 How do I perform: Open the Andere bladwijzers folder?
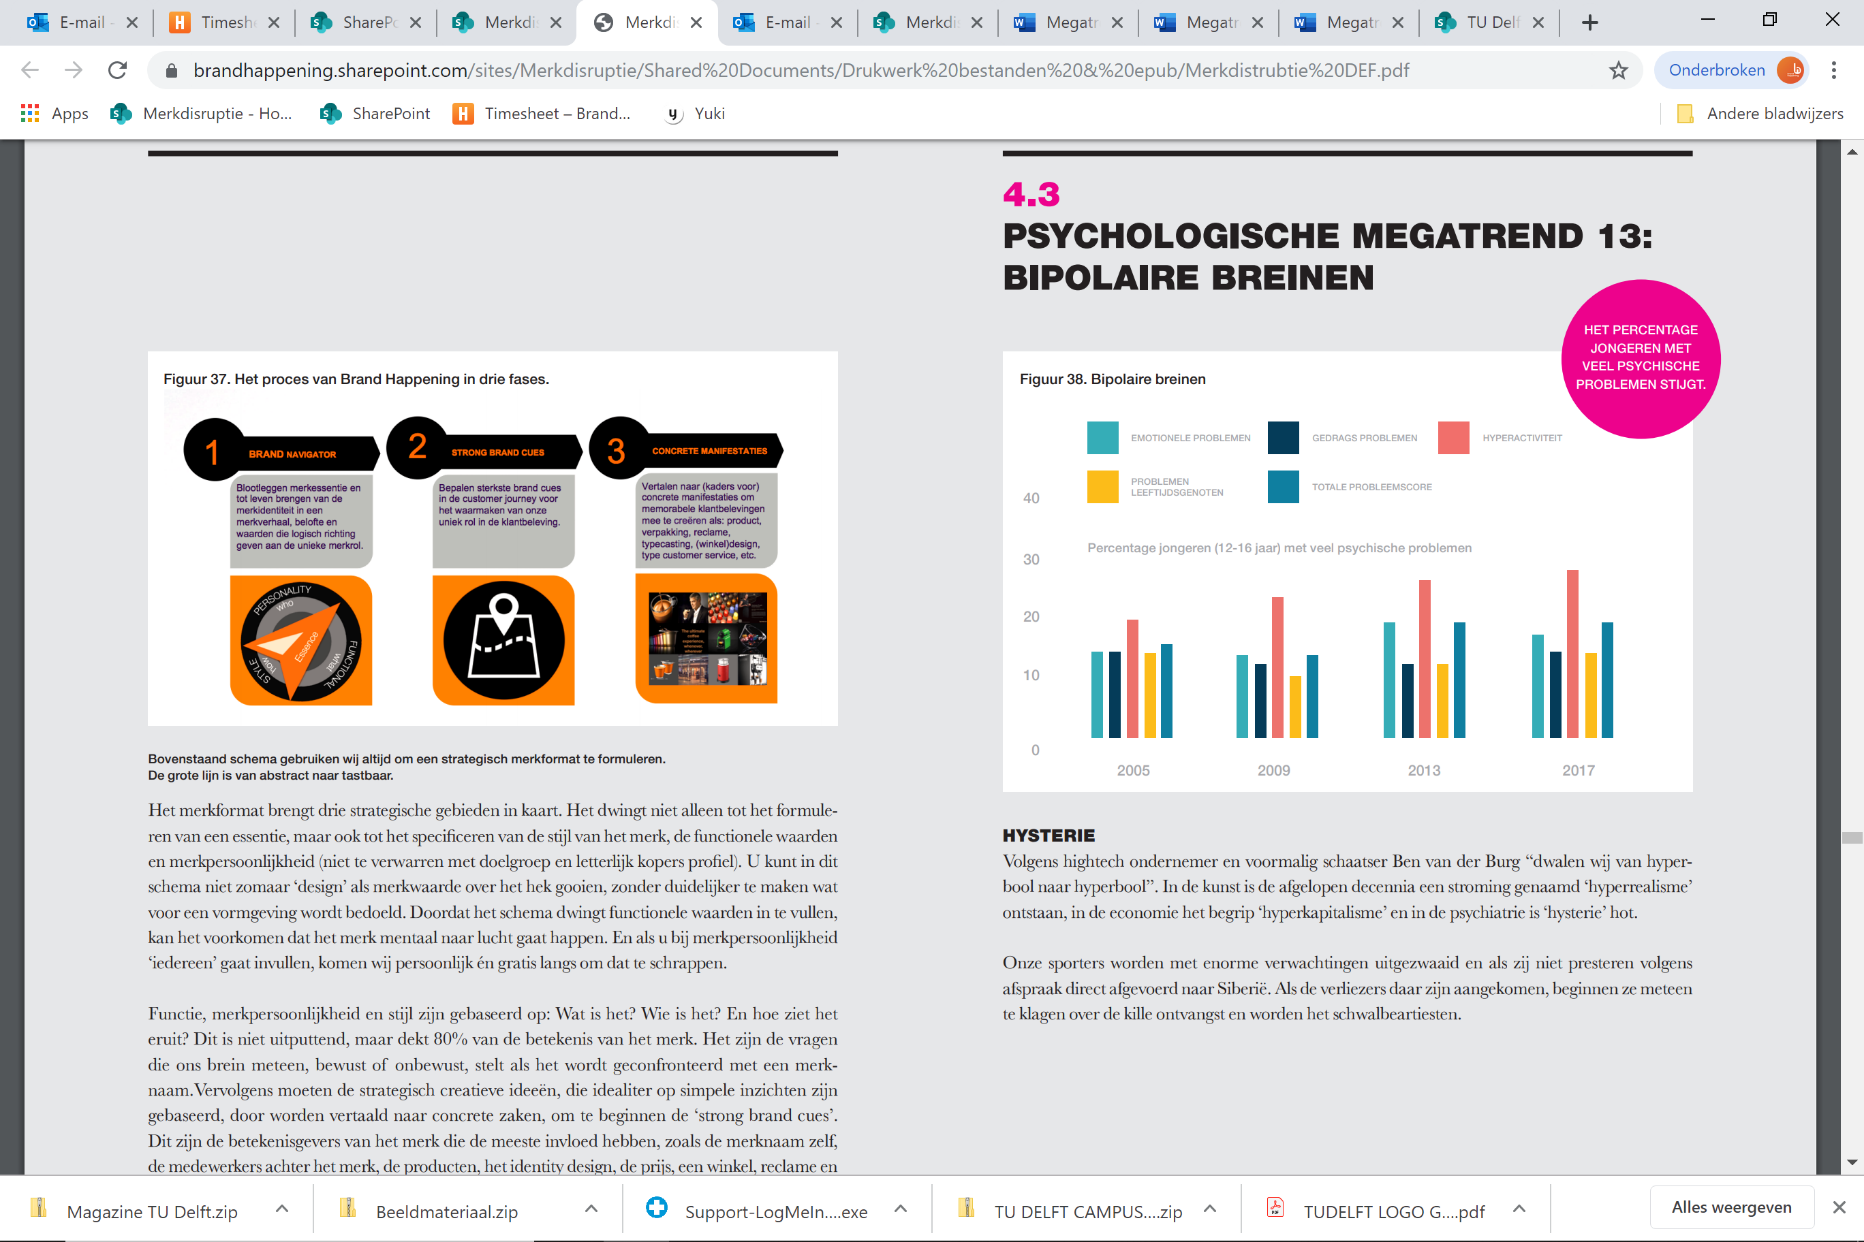pyautogui.click(x=1760, y=114)
